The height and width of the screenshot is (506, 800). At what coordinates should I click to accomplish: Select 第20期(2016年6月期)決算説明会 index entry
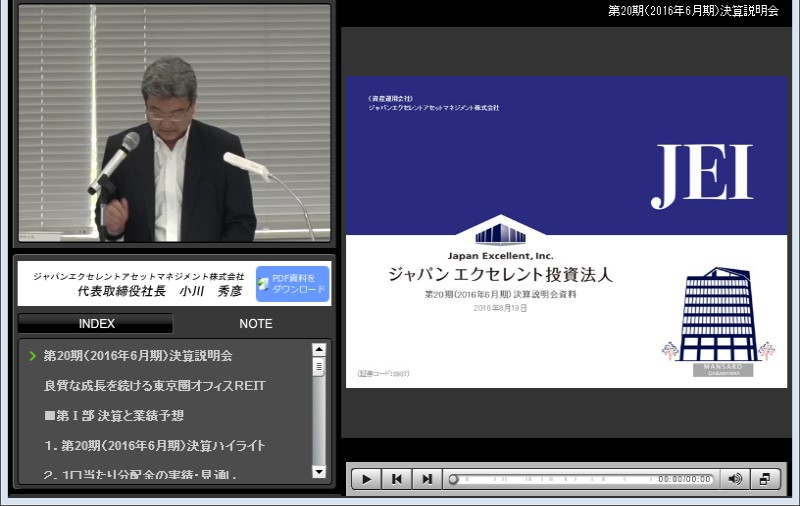(138, 356)
